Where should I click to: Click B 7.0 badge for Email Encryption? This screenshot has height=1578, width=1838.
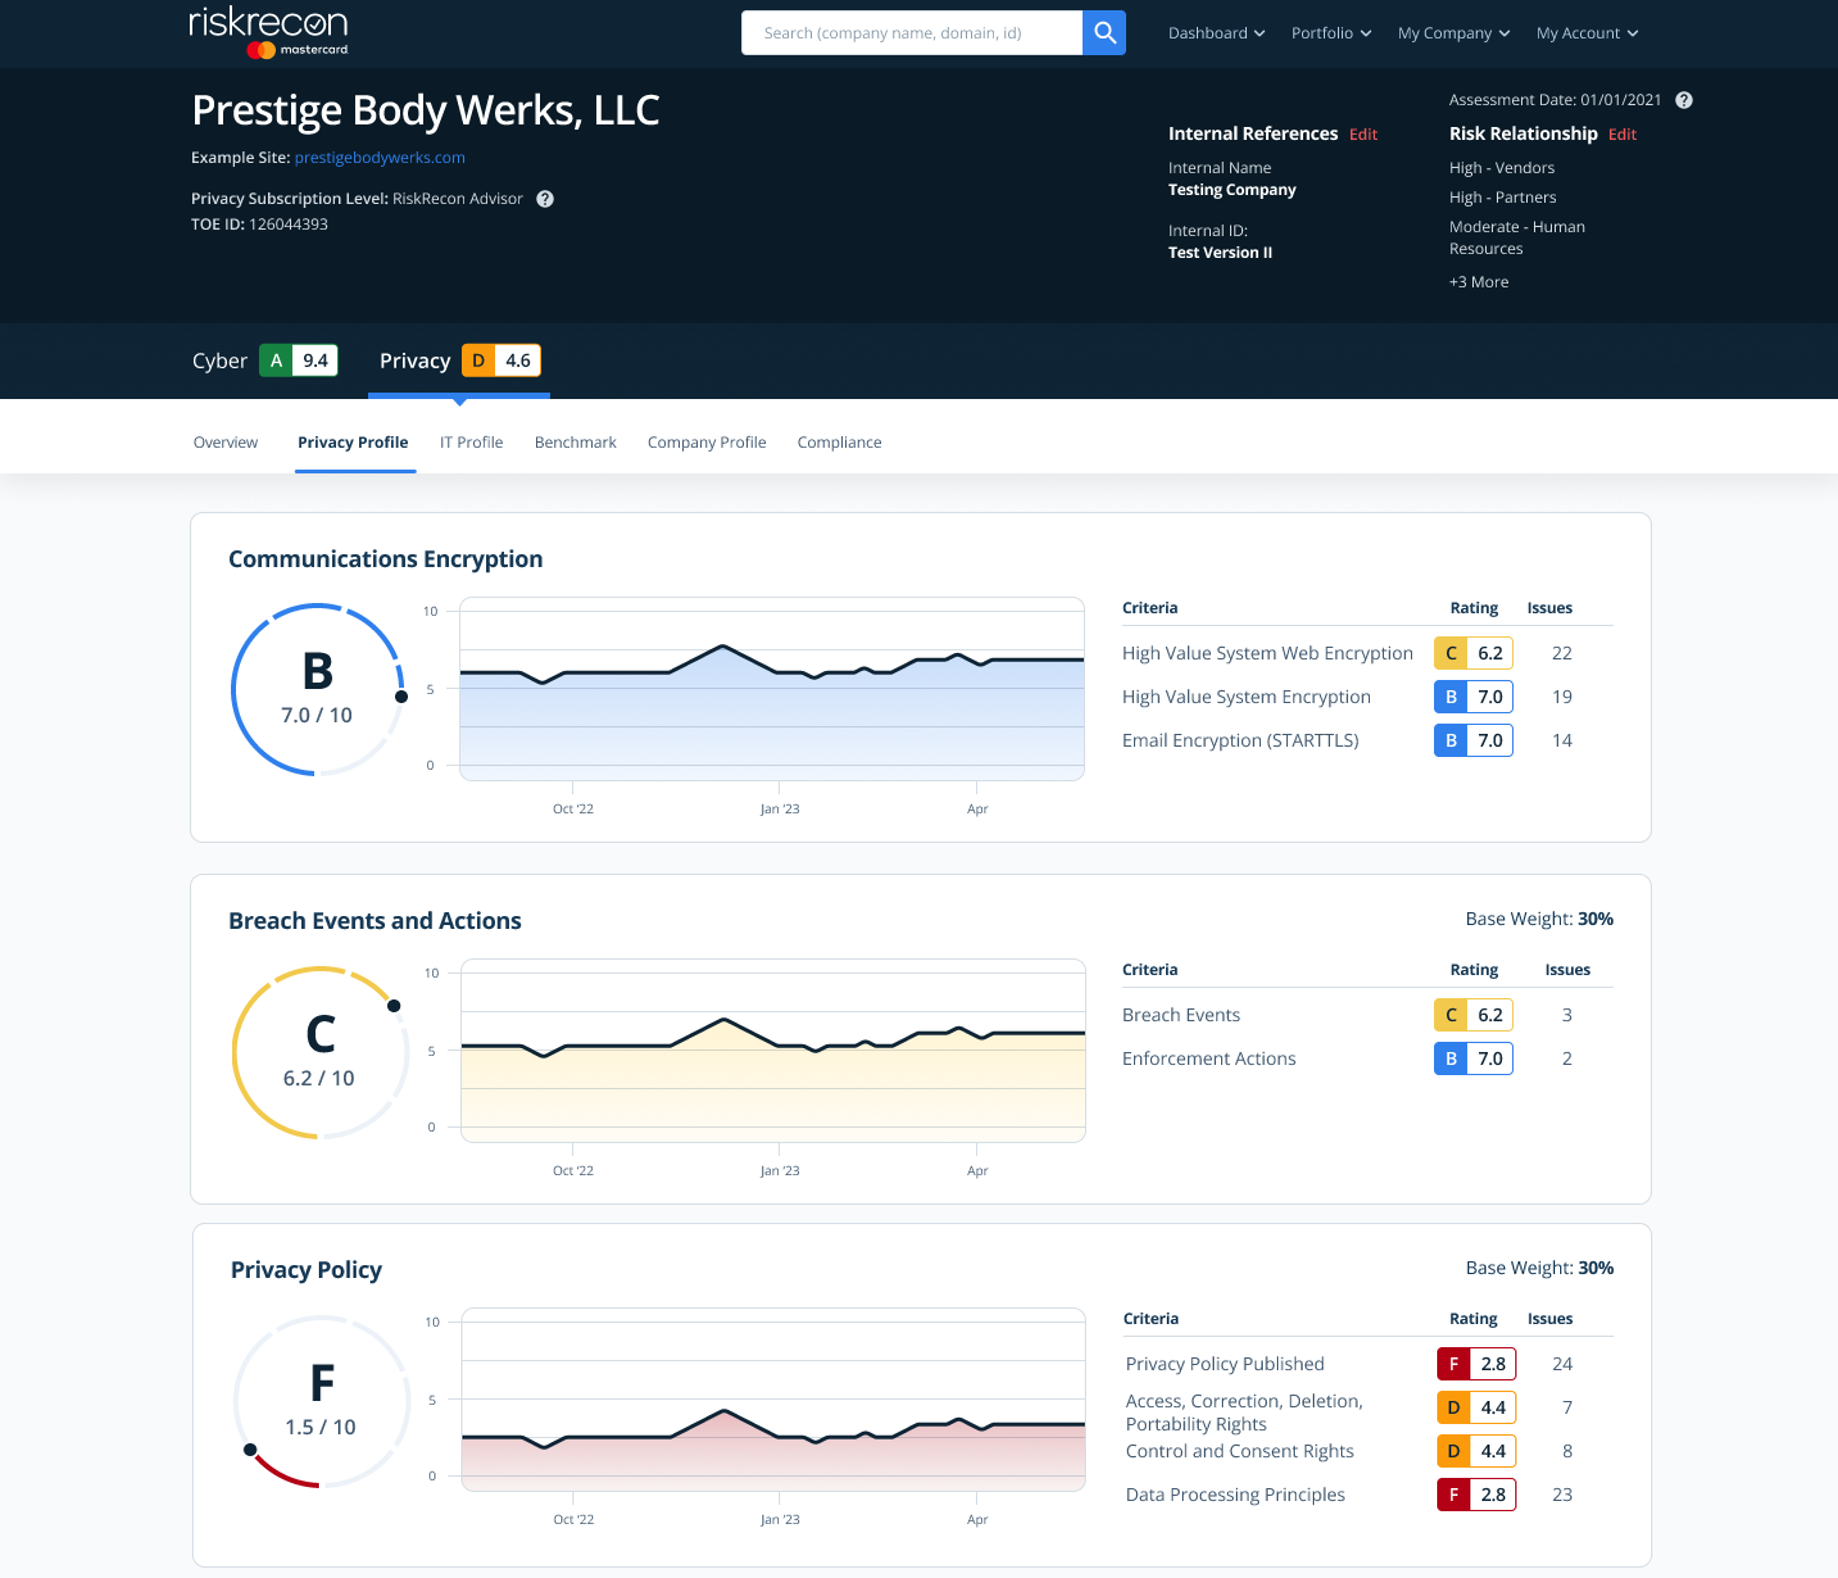(1473, 741)
